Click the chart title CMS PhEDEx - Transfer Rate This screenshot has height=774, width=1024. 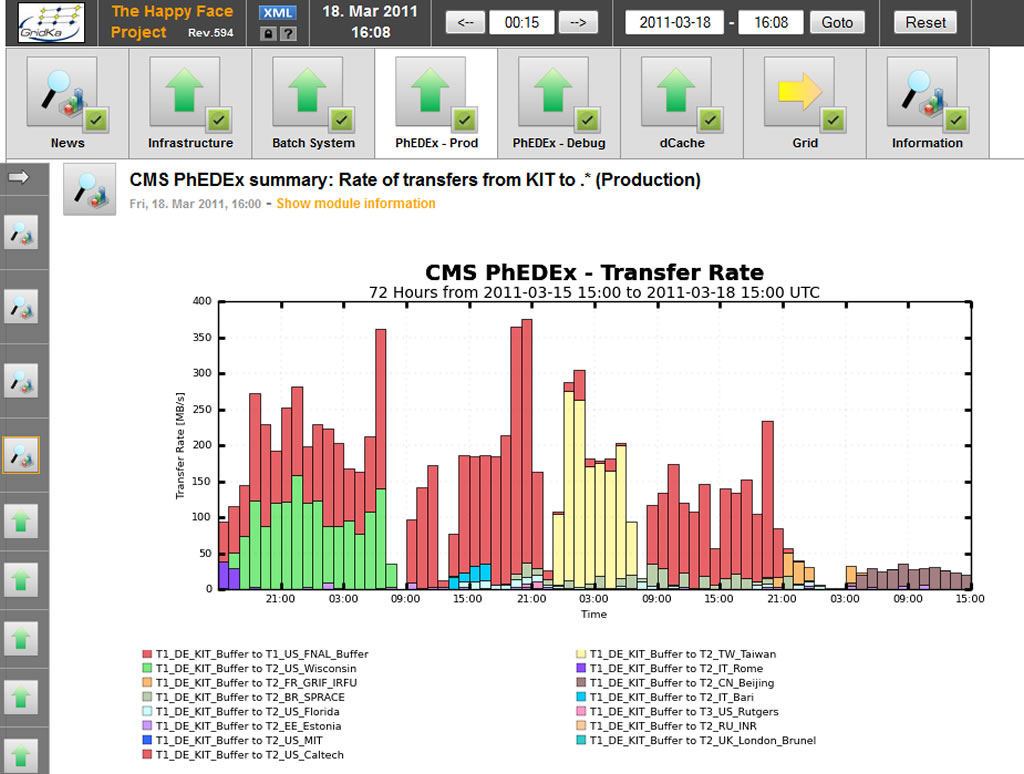click(x=594, y=272)
